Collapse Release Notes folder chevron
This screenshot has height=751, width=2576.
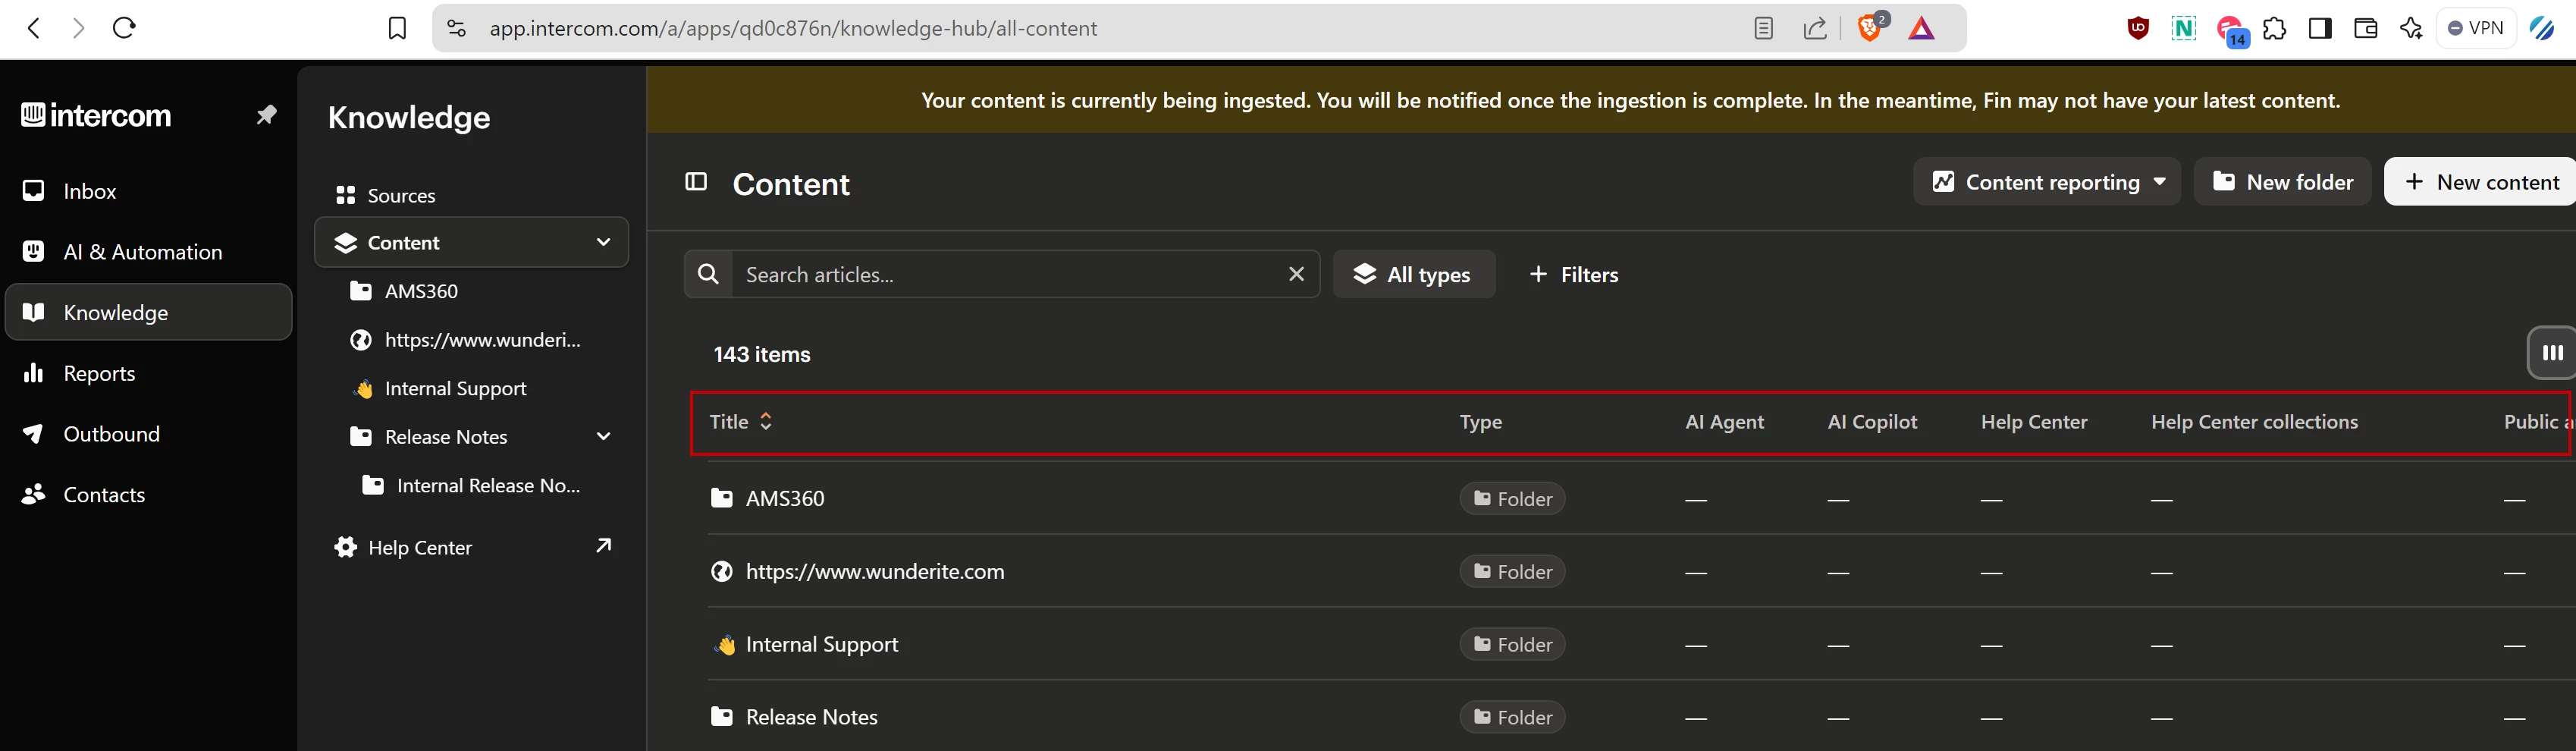coord(603,436)
